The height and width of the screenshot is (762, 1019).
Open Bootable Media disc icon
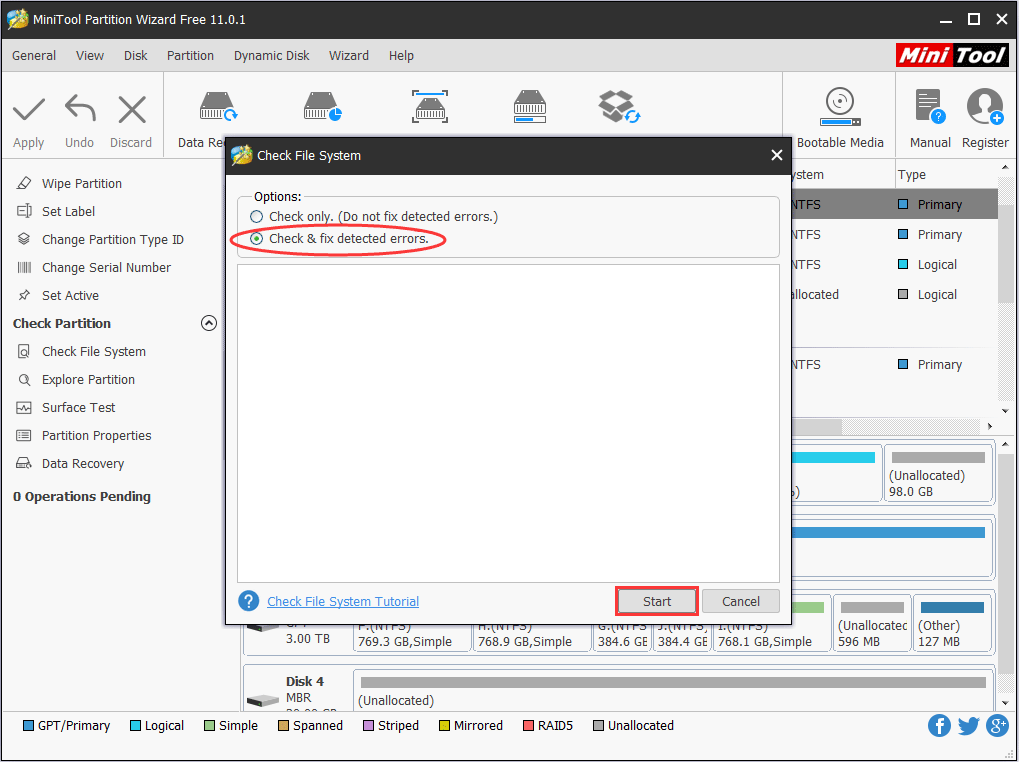click(840, 107)
